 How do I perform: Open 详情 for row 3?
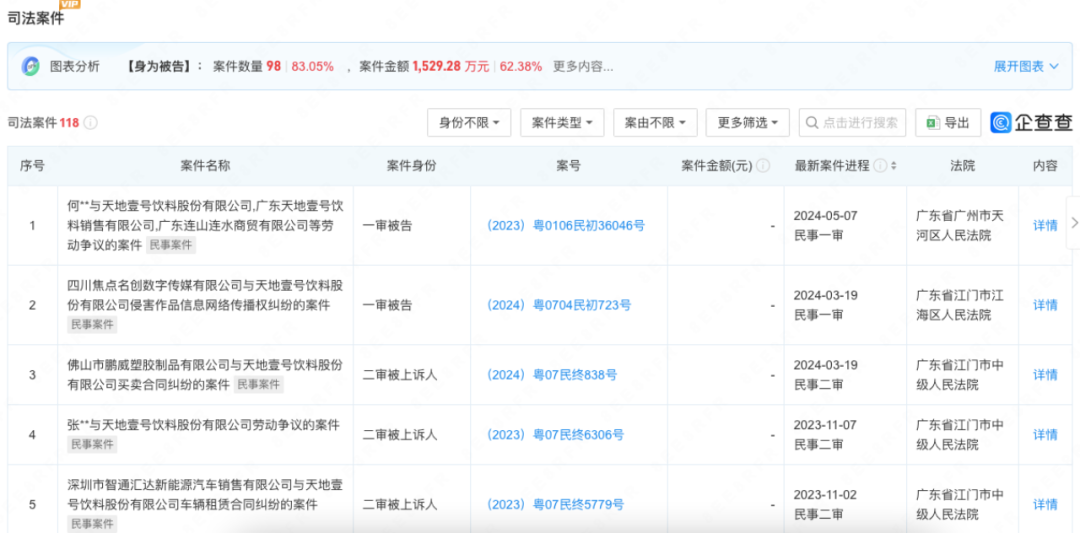[x=1045, y=375]
